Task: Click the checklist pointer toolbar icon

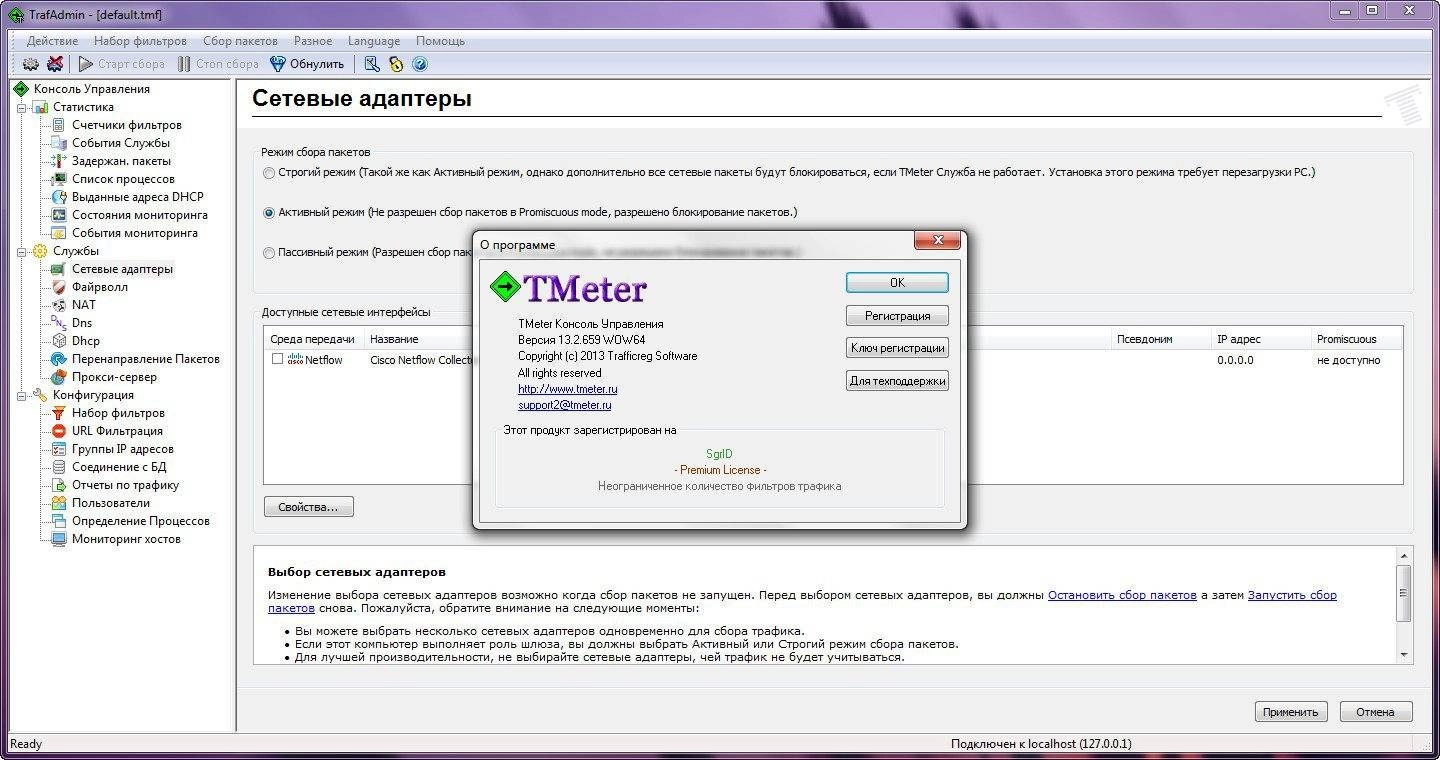Action: (372, 64)
